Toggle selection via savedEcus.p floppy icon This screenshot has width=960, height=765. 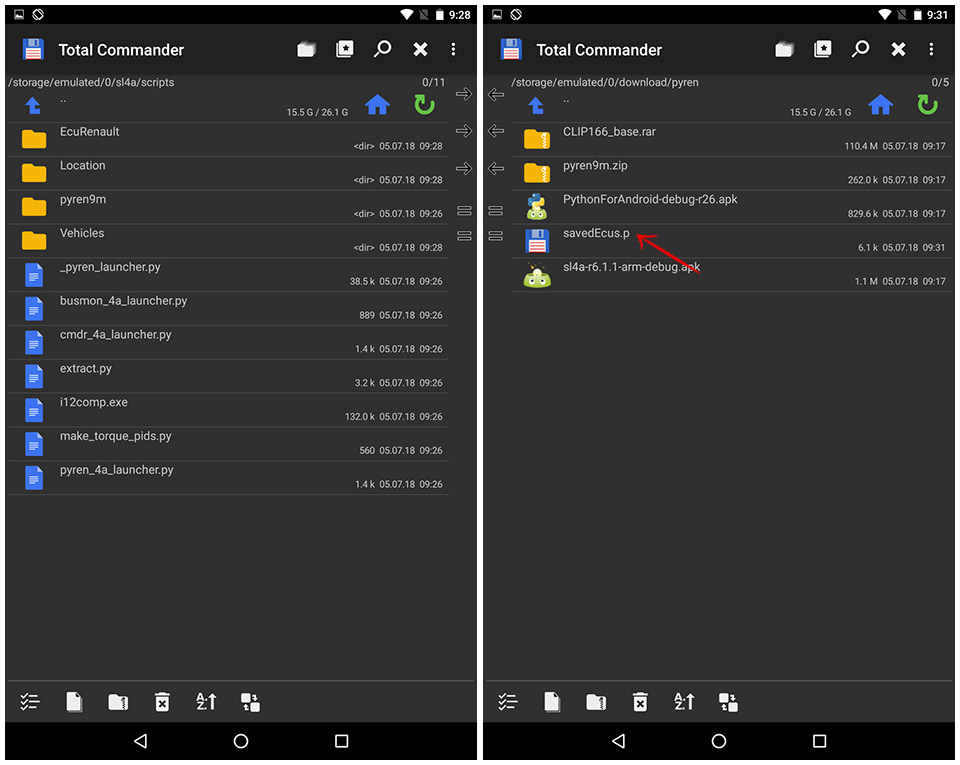pyautogui.click(x=537, y=241)
